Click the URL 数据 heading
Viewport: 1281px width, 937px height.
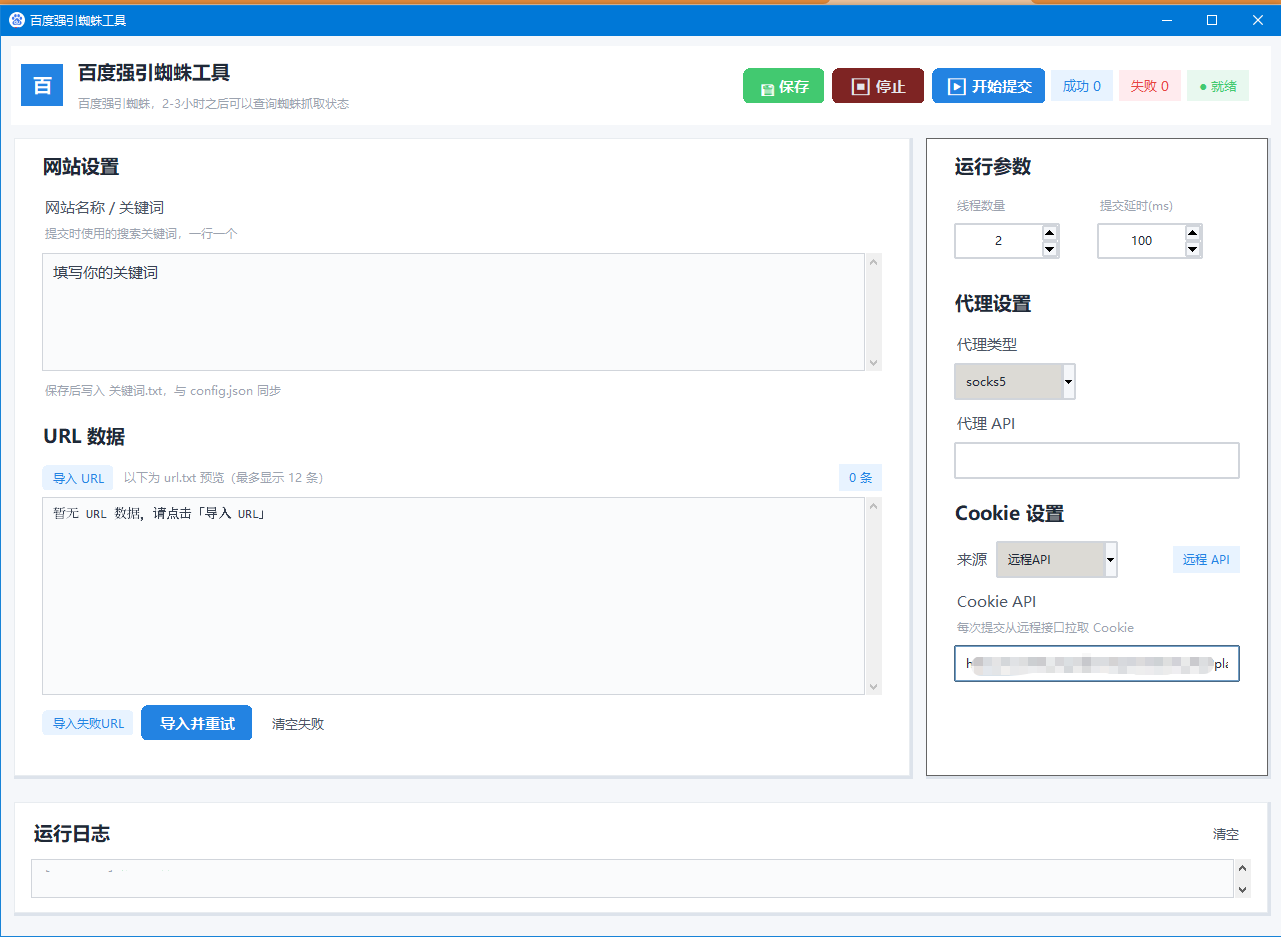[84, 436]
